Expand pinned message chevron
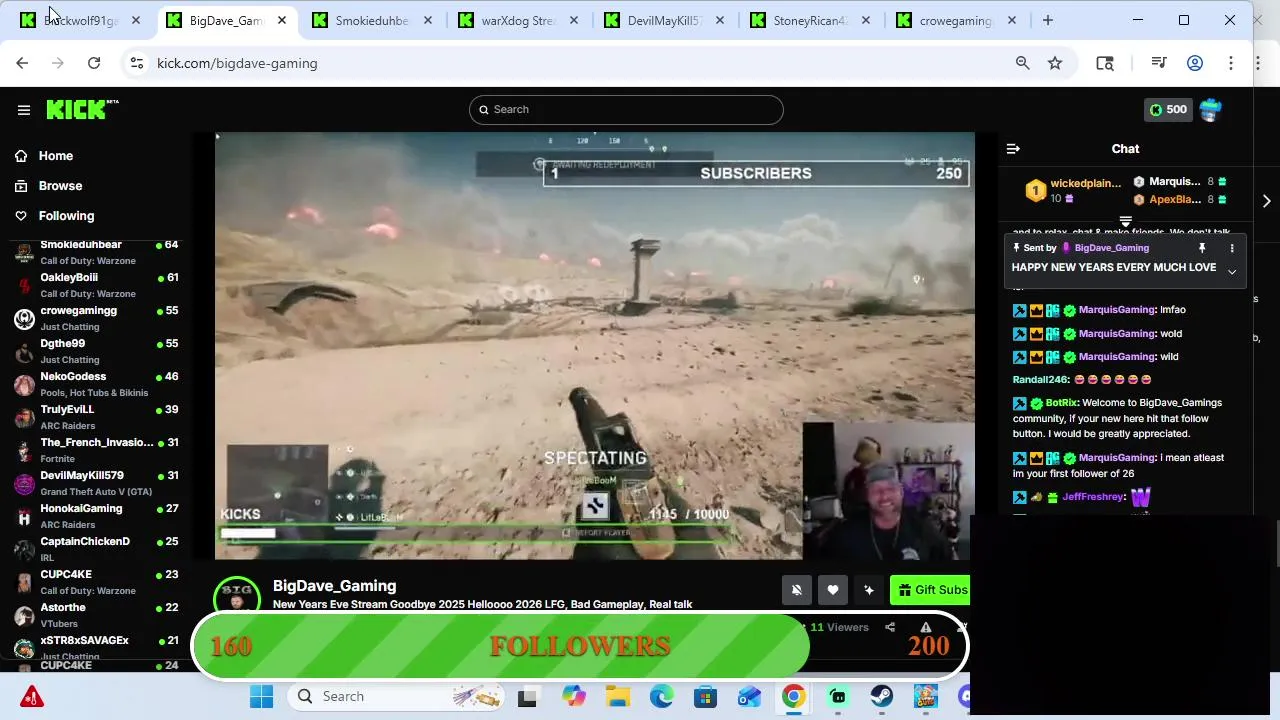Viewport: 1280px width, 720px height. (1232, 271)
